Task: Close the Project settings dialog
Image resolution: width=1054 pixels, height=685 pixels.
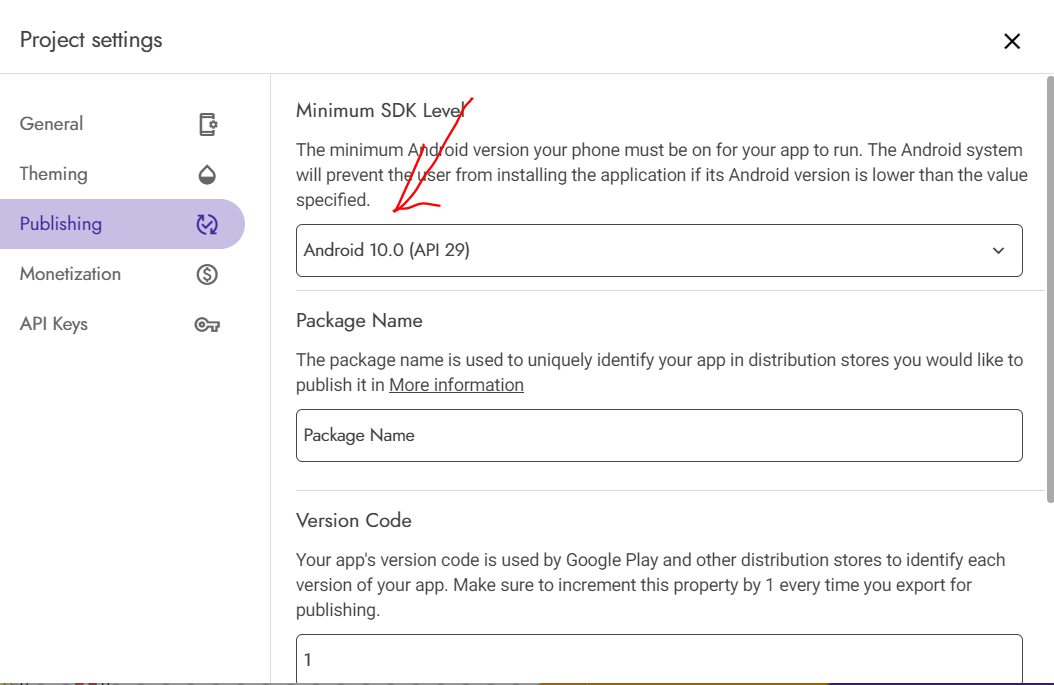Action: (1012, 41)
